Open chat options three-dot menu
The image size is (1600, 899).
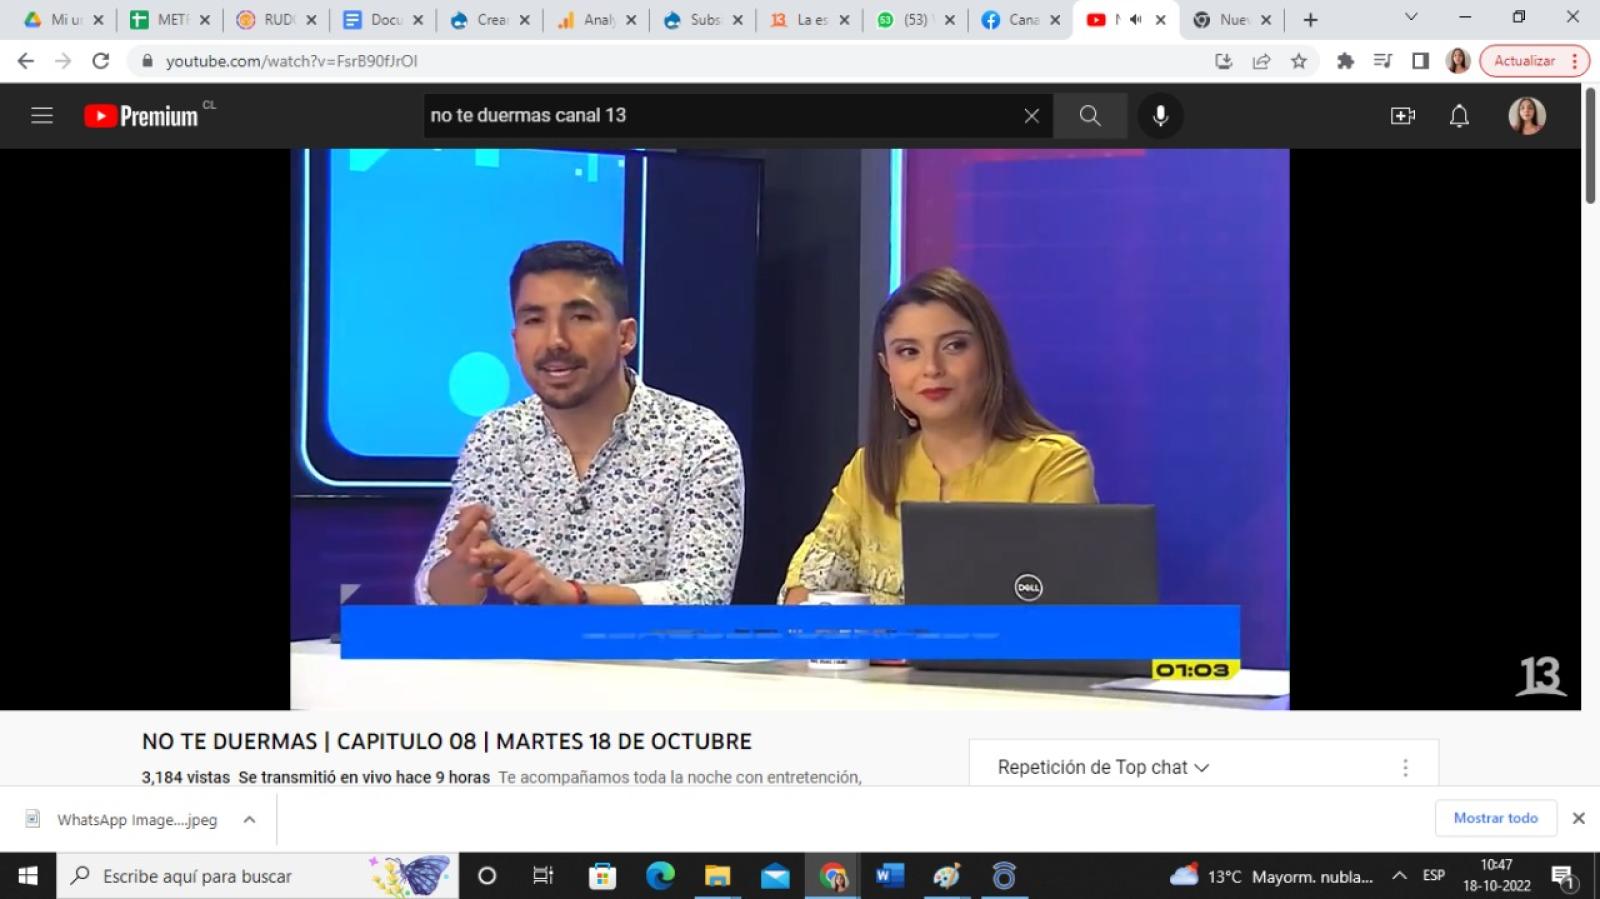1405,767
